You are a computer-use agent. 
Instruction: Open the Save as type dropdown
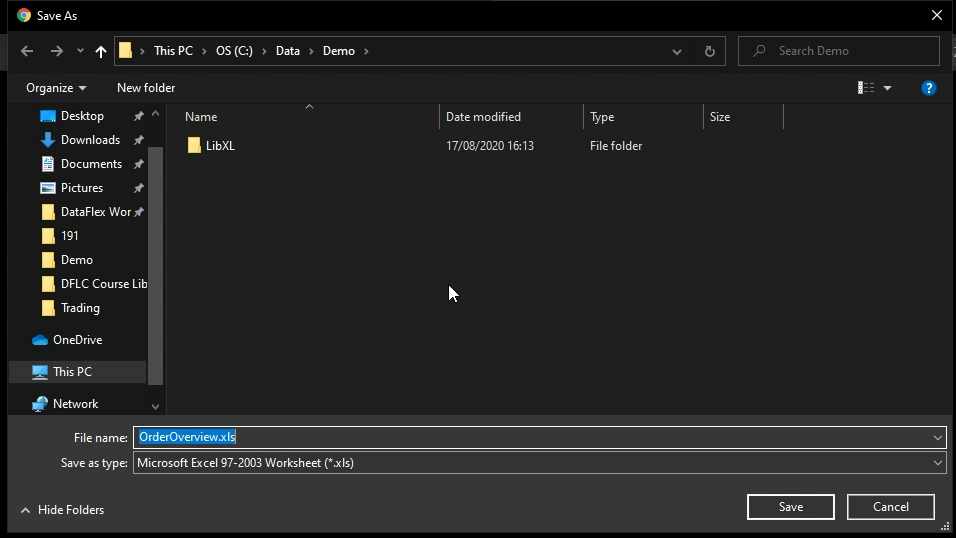[937, 463]
